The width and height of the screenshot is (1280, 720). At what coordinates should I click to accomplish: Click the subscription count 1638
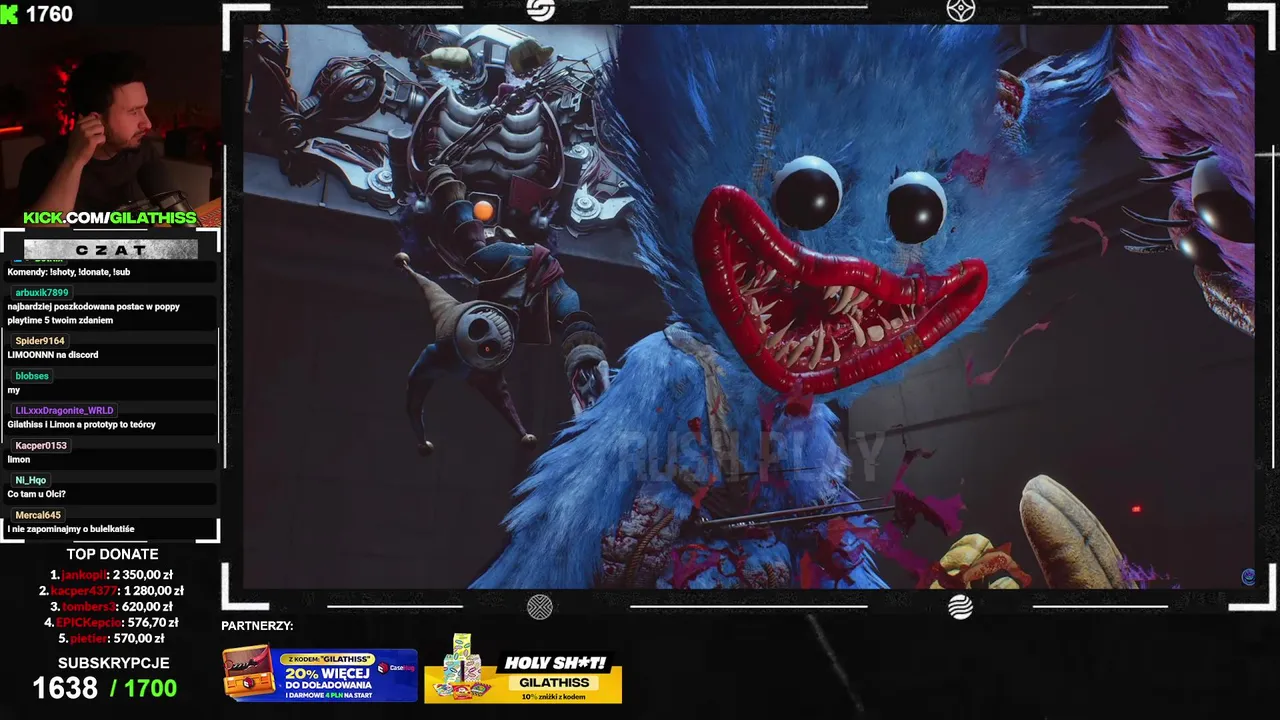[65, 688]
